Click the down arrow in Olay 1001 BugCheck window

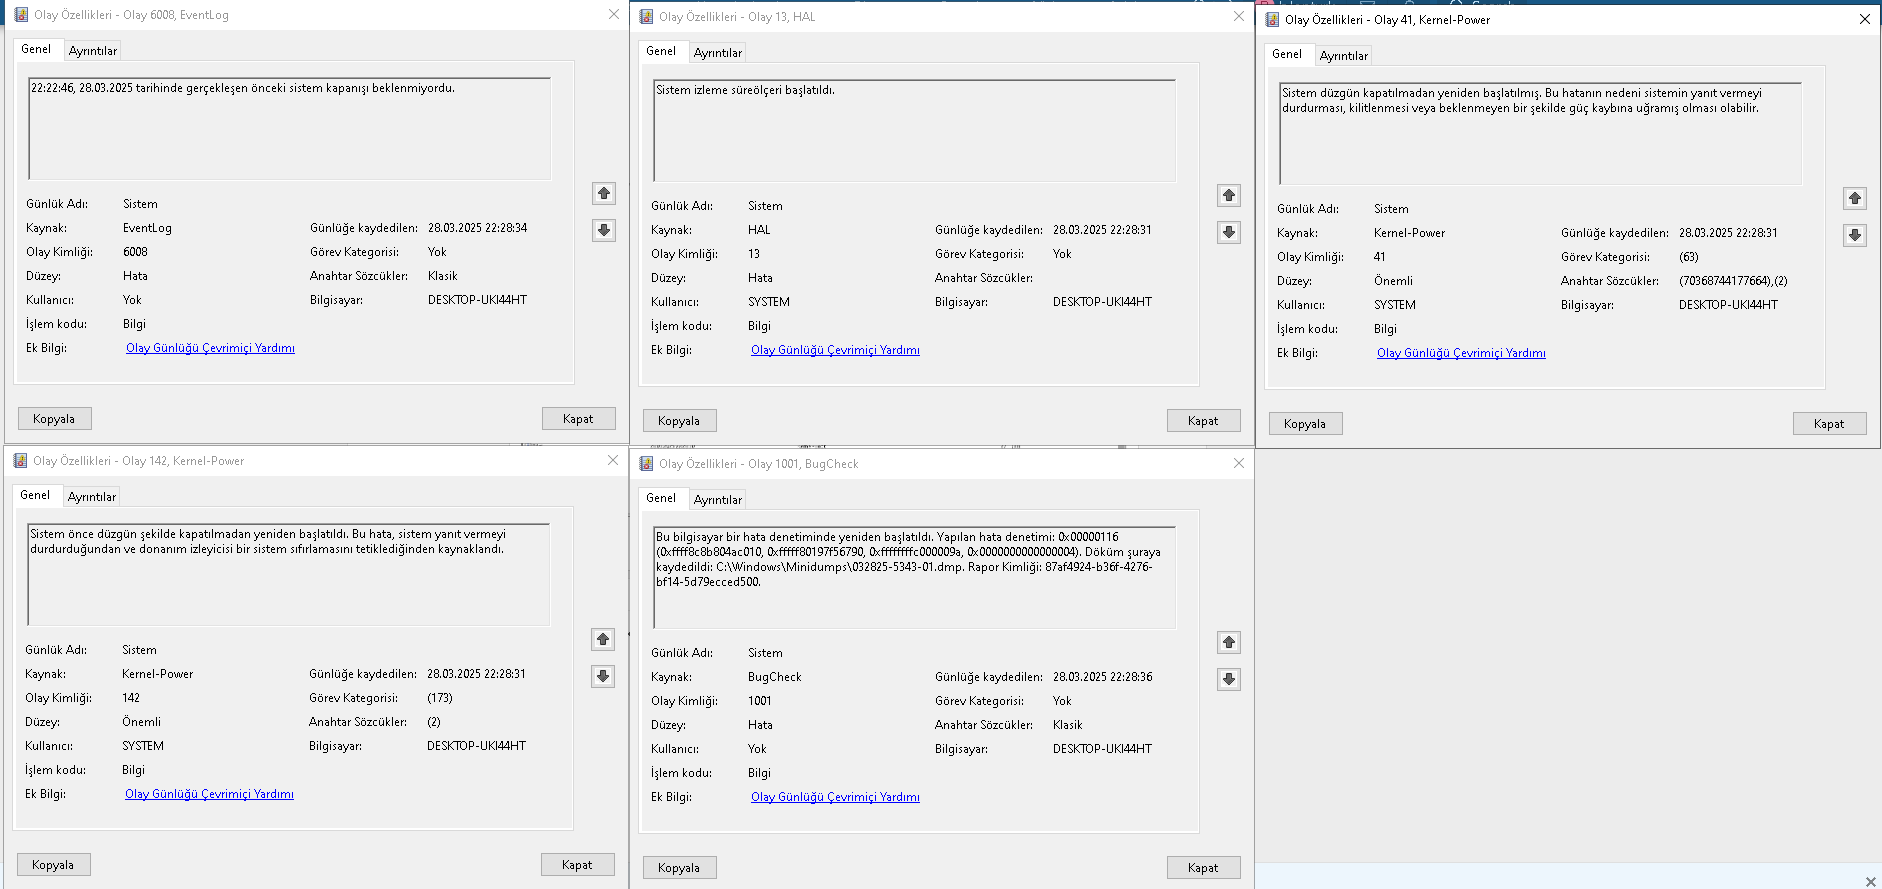coord(1229,679)
